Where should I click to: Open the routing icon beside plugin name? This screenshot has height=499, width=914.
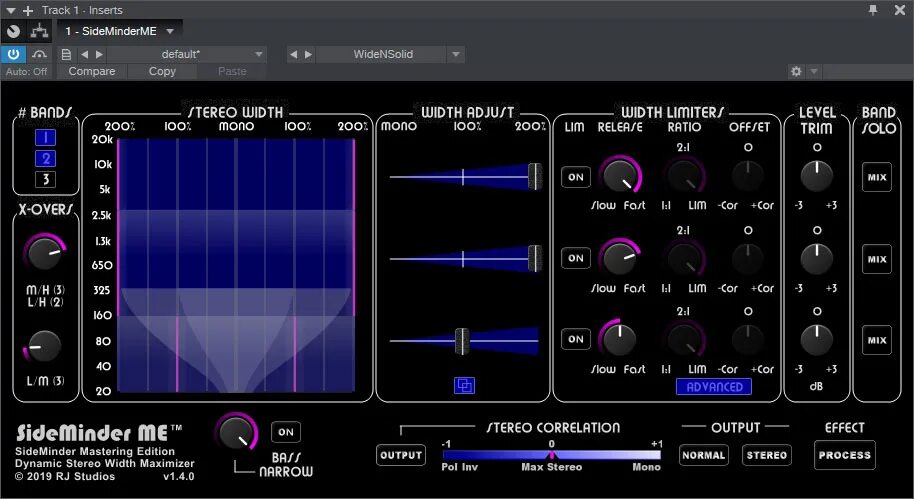[x=40, y=31]
